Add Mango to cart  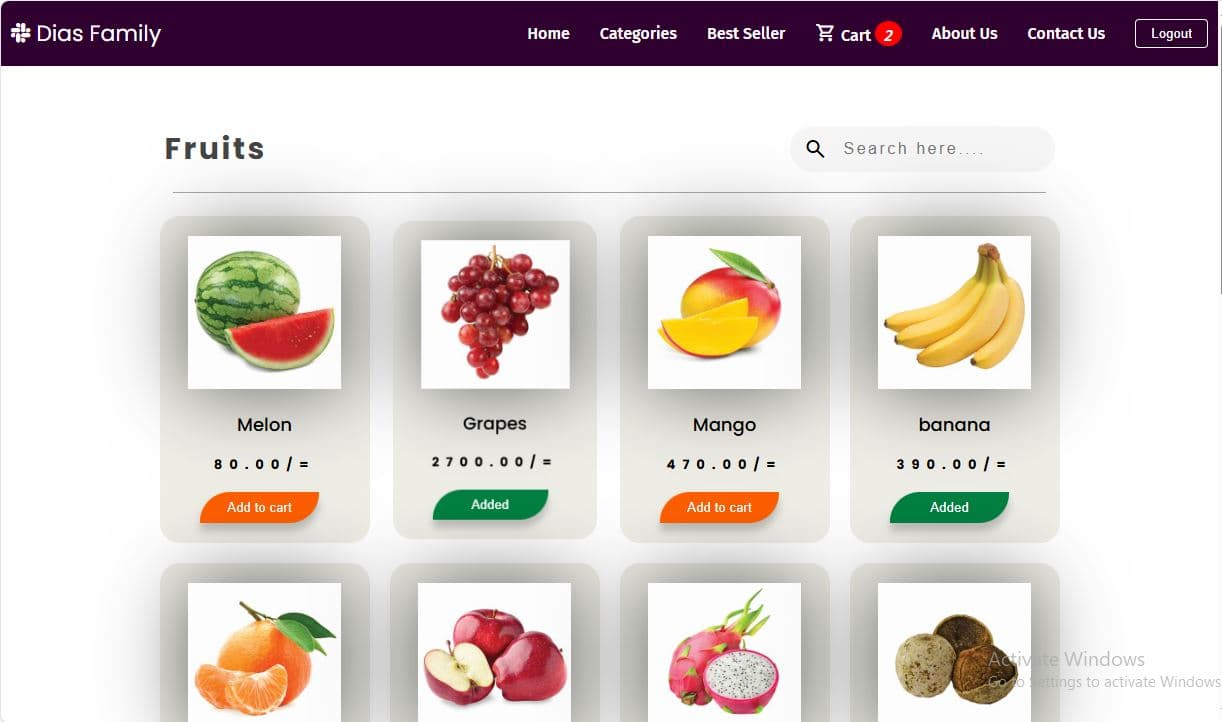click(719, 507)
